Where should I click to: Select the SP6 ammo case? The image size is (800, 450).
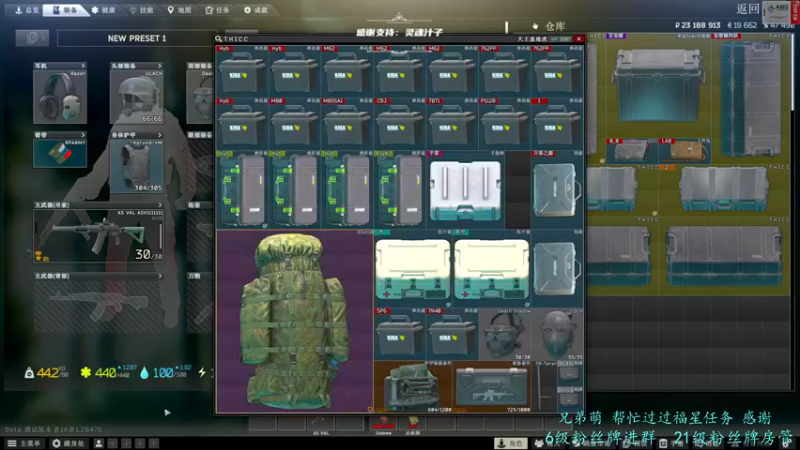(x=399, y=334)
